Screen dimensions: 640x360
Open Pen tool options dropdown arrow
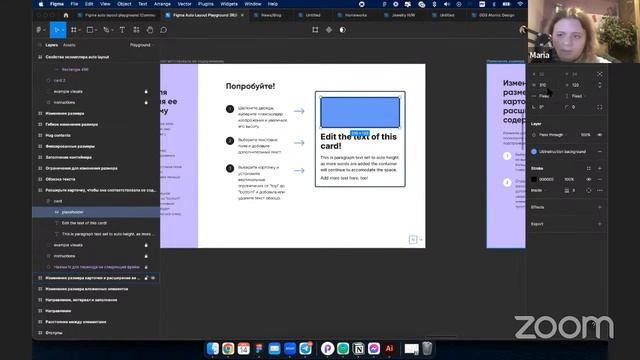pyautogui.click(x=111, y=30)
